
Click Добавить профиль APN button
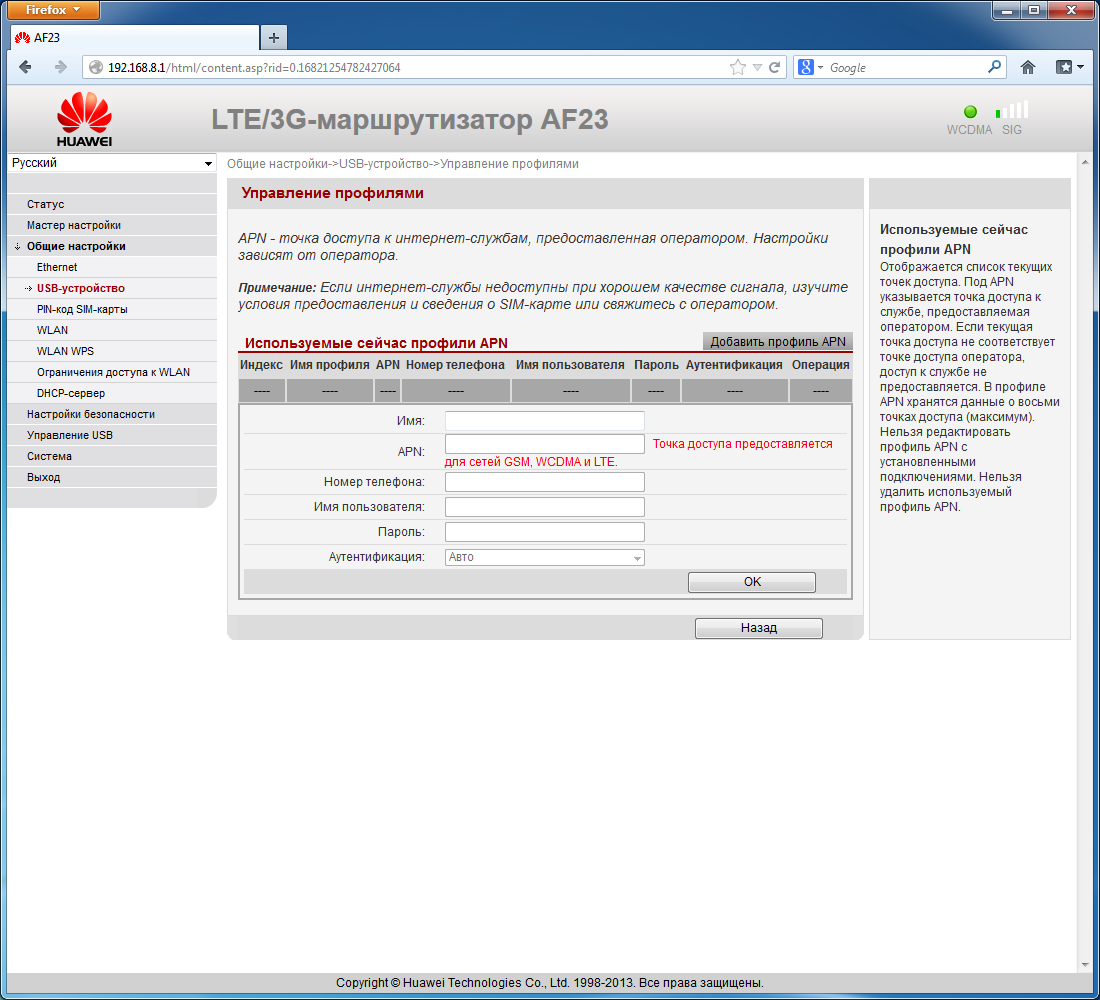point(777,341)
